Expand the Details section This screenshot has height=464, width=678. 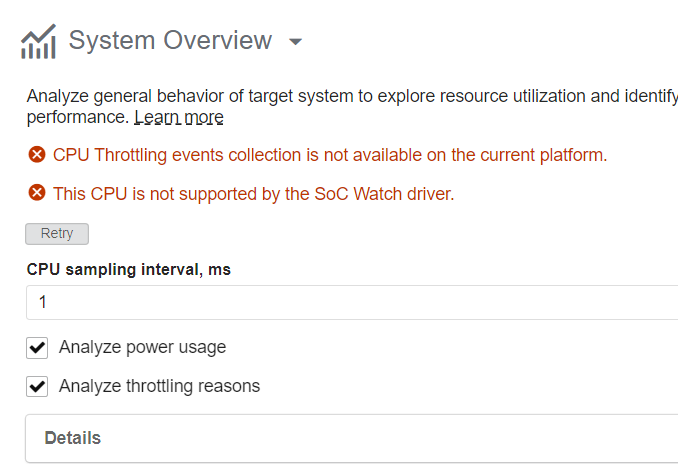pos(73,438)
